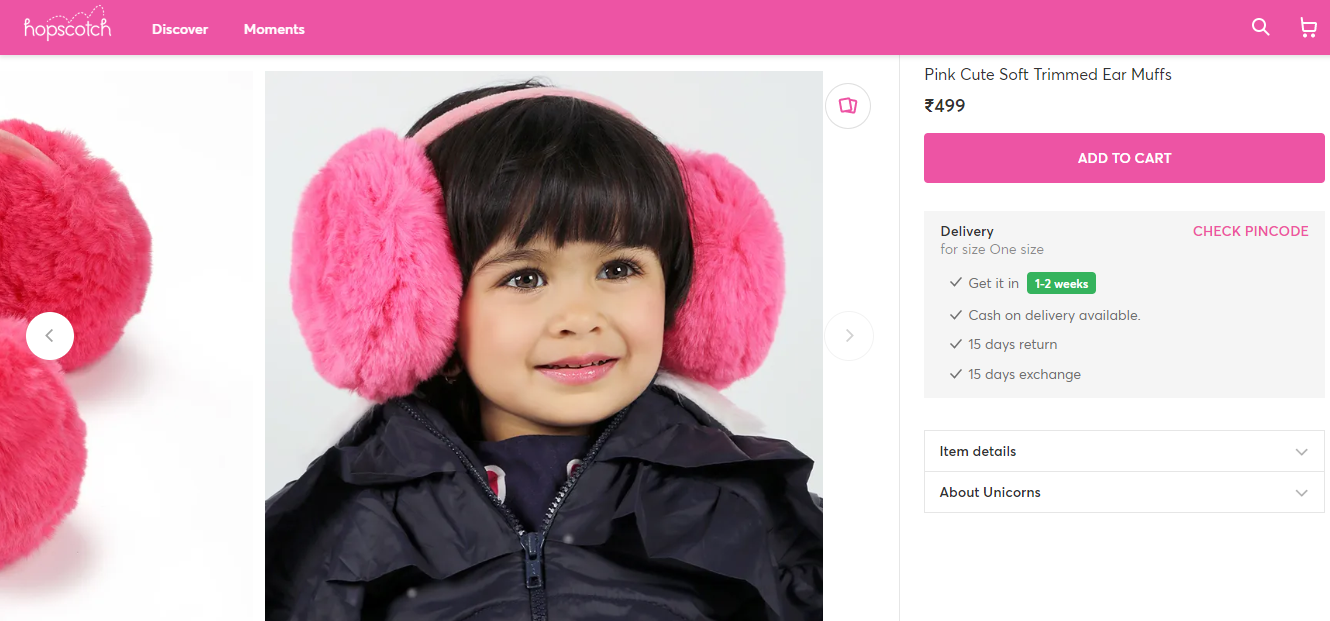Click the product title Pink Cute Soft Trimmed Ear Muffs
This screenshot has width=1330, height=621.
click(1047, 75)
